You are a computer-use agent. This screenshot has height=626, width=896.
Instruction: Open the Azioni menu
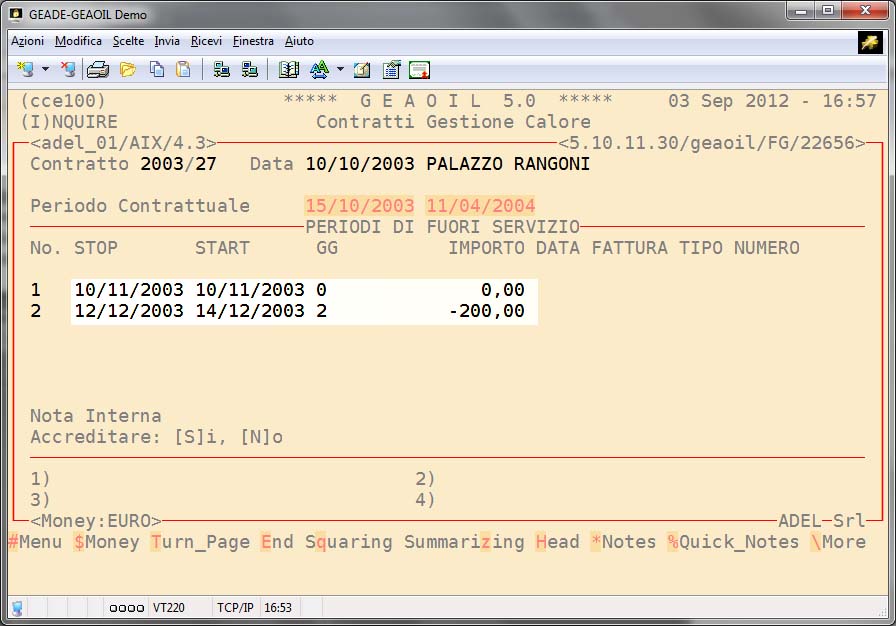[x=27, y=41]
